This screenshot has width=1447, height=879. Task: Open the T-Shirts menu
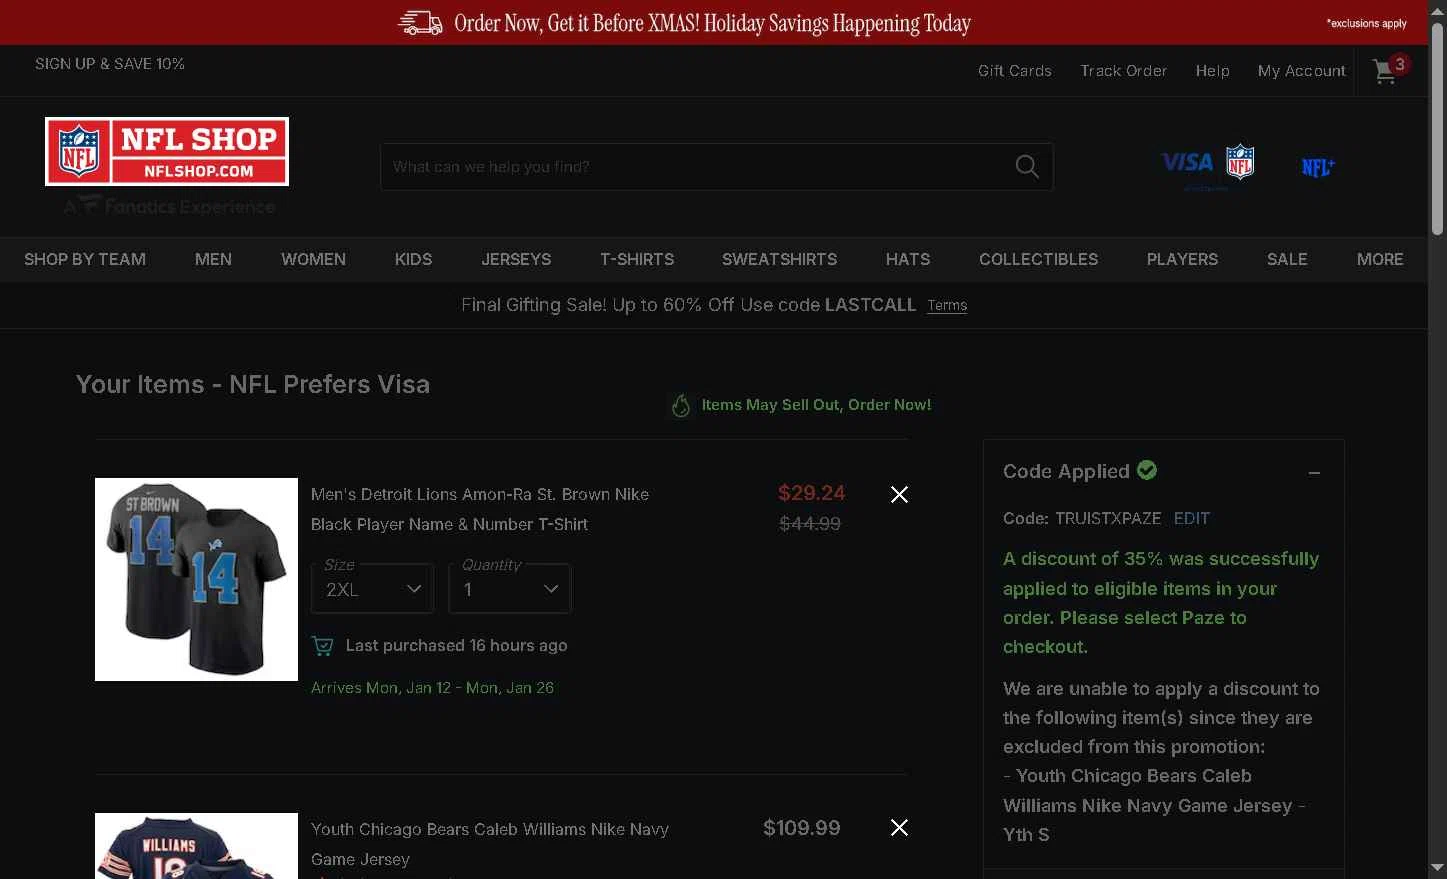[x=637, y=259]
